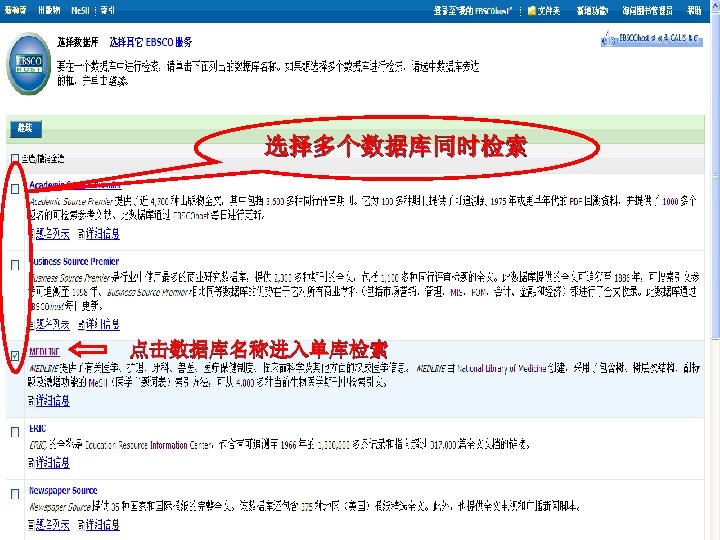Uncheck the MEDLINE checkbox
Image resolution: width=720 pixels, height=540 pixels.
15,355
